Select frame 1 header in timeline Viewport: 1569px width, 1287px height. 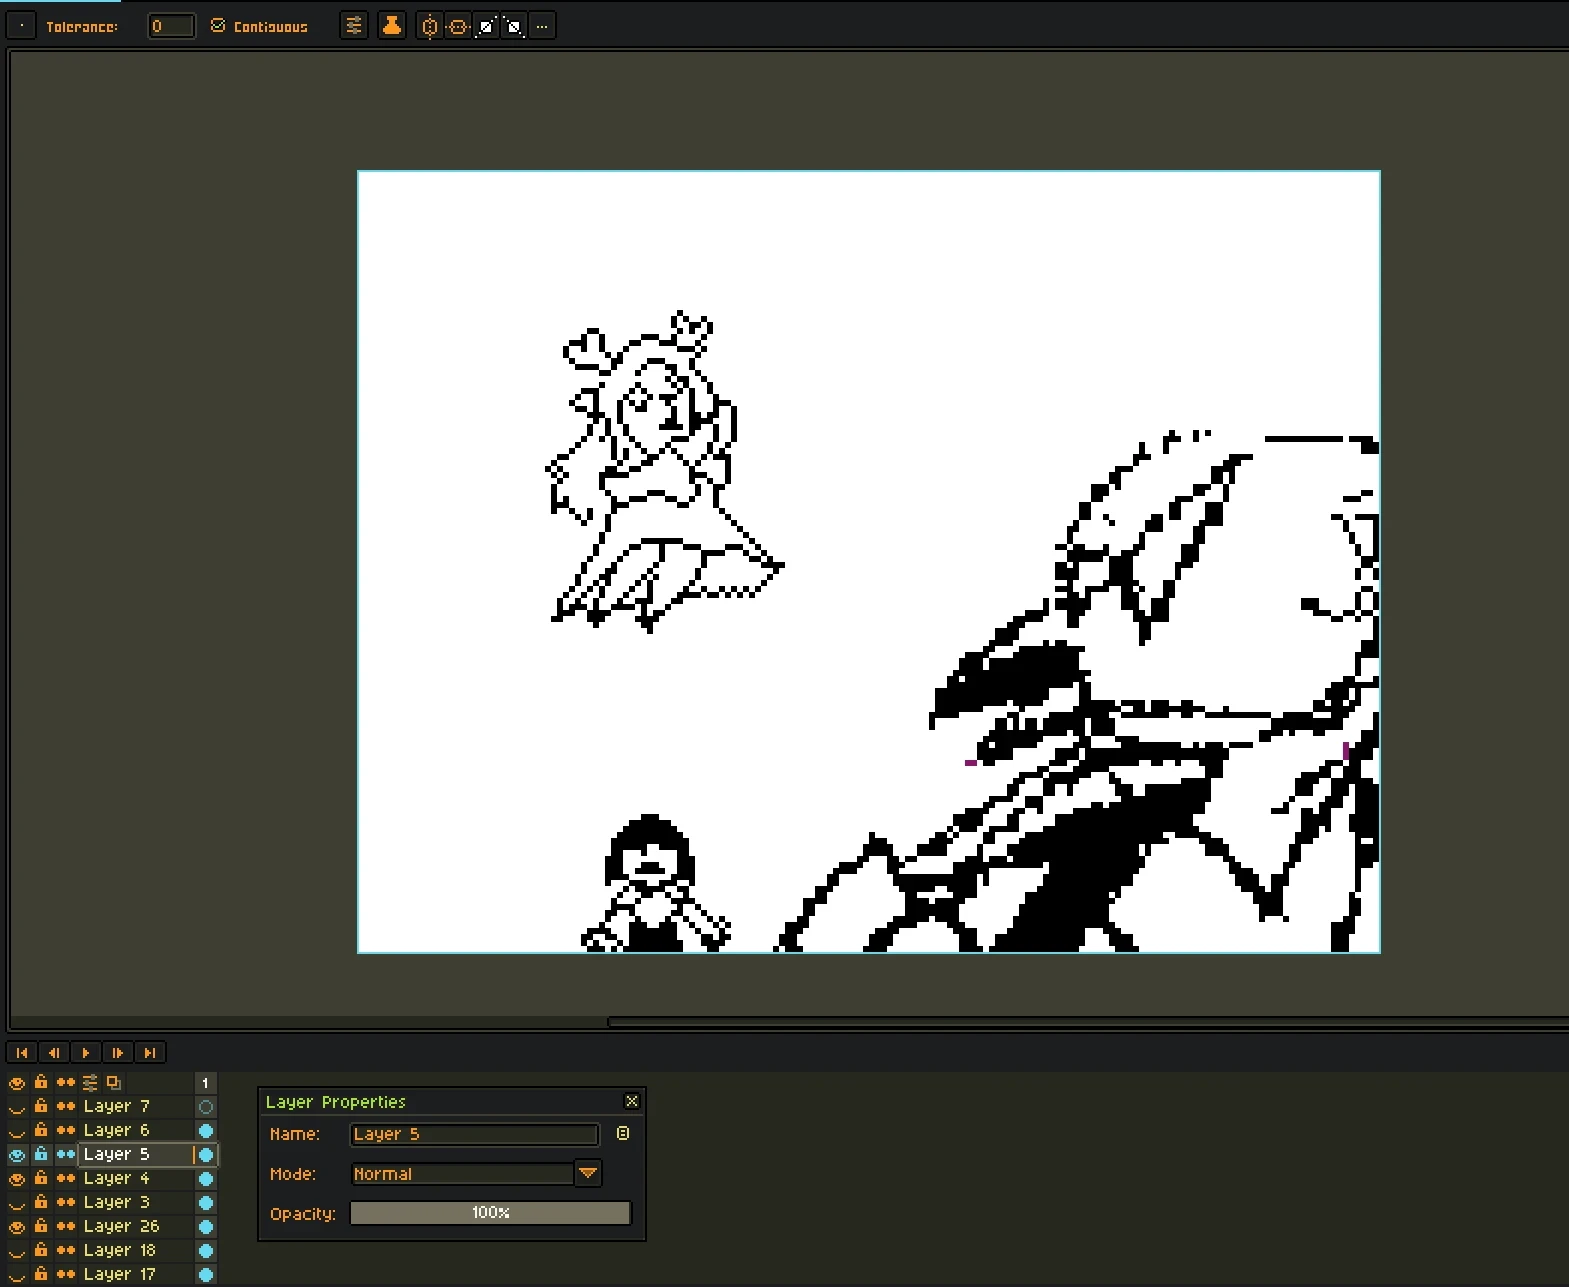pos(206,1083)
